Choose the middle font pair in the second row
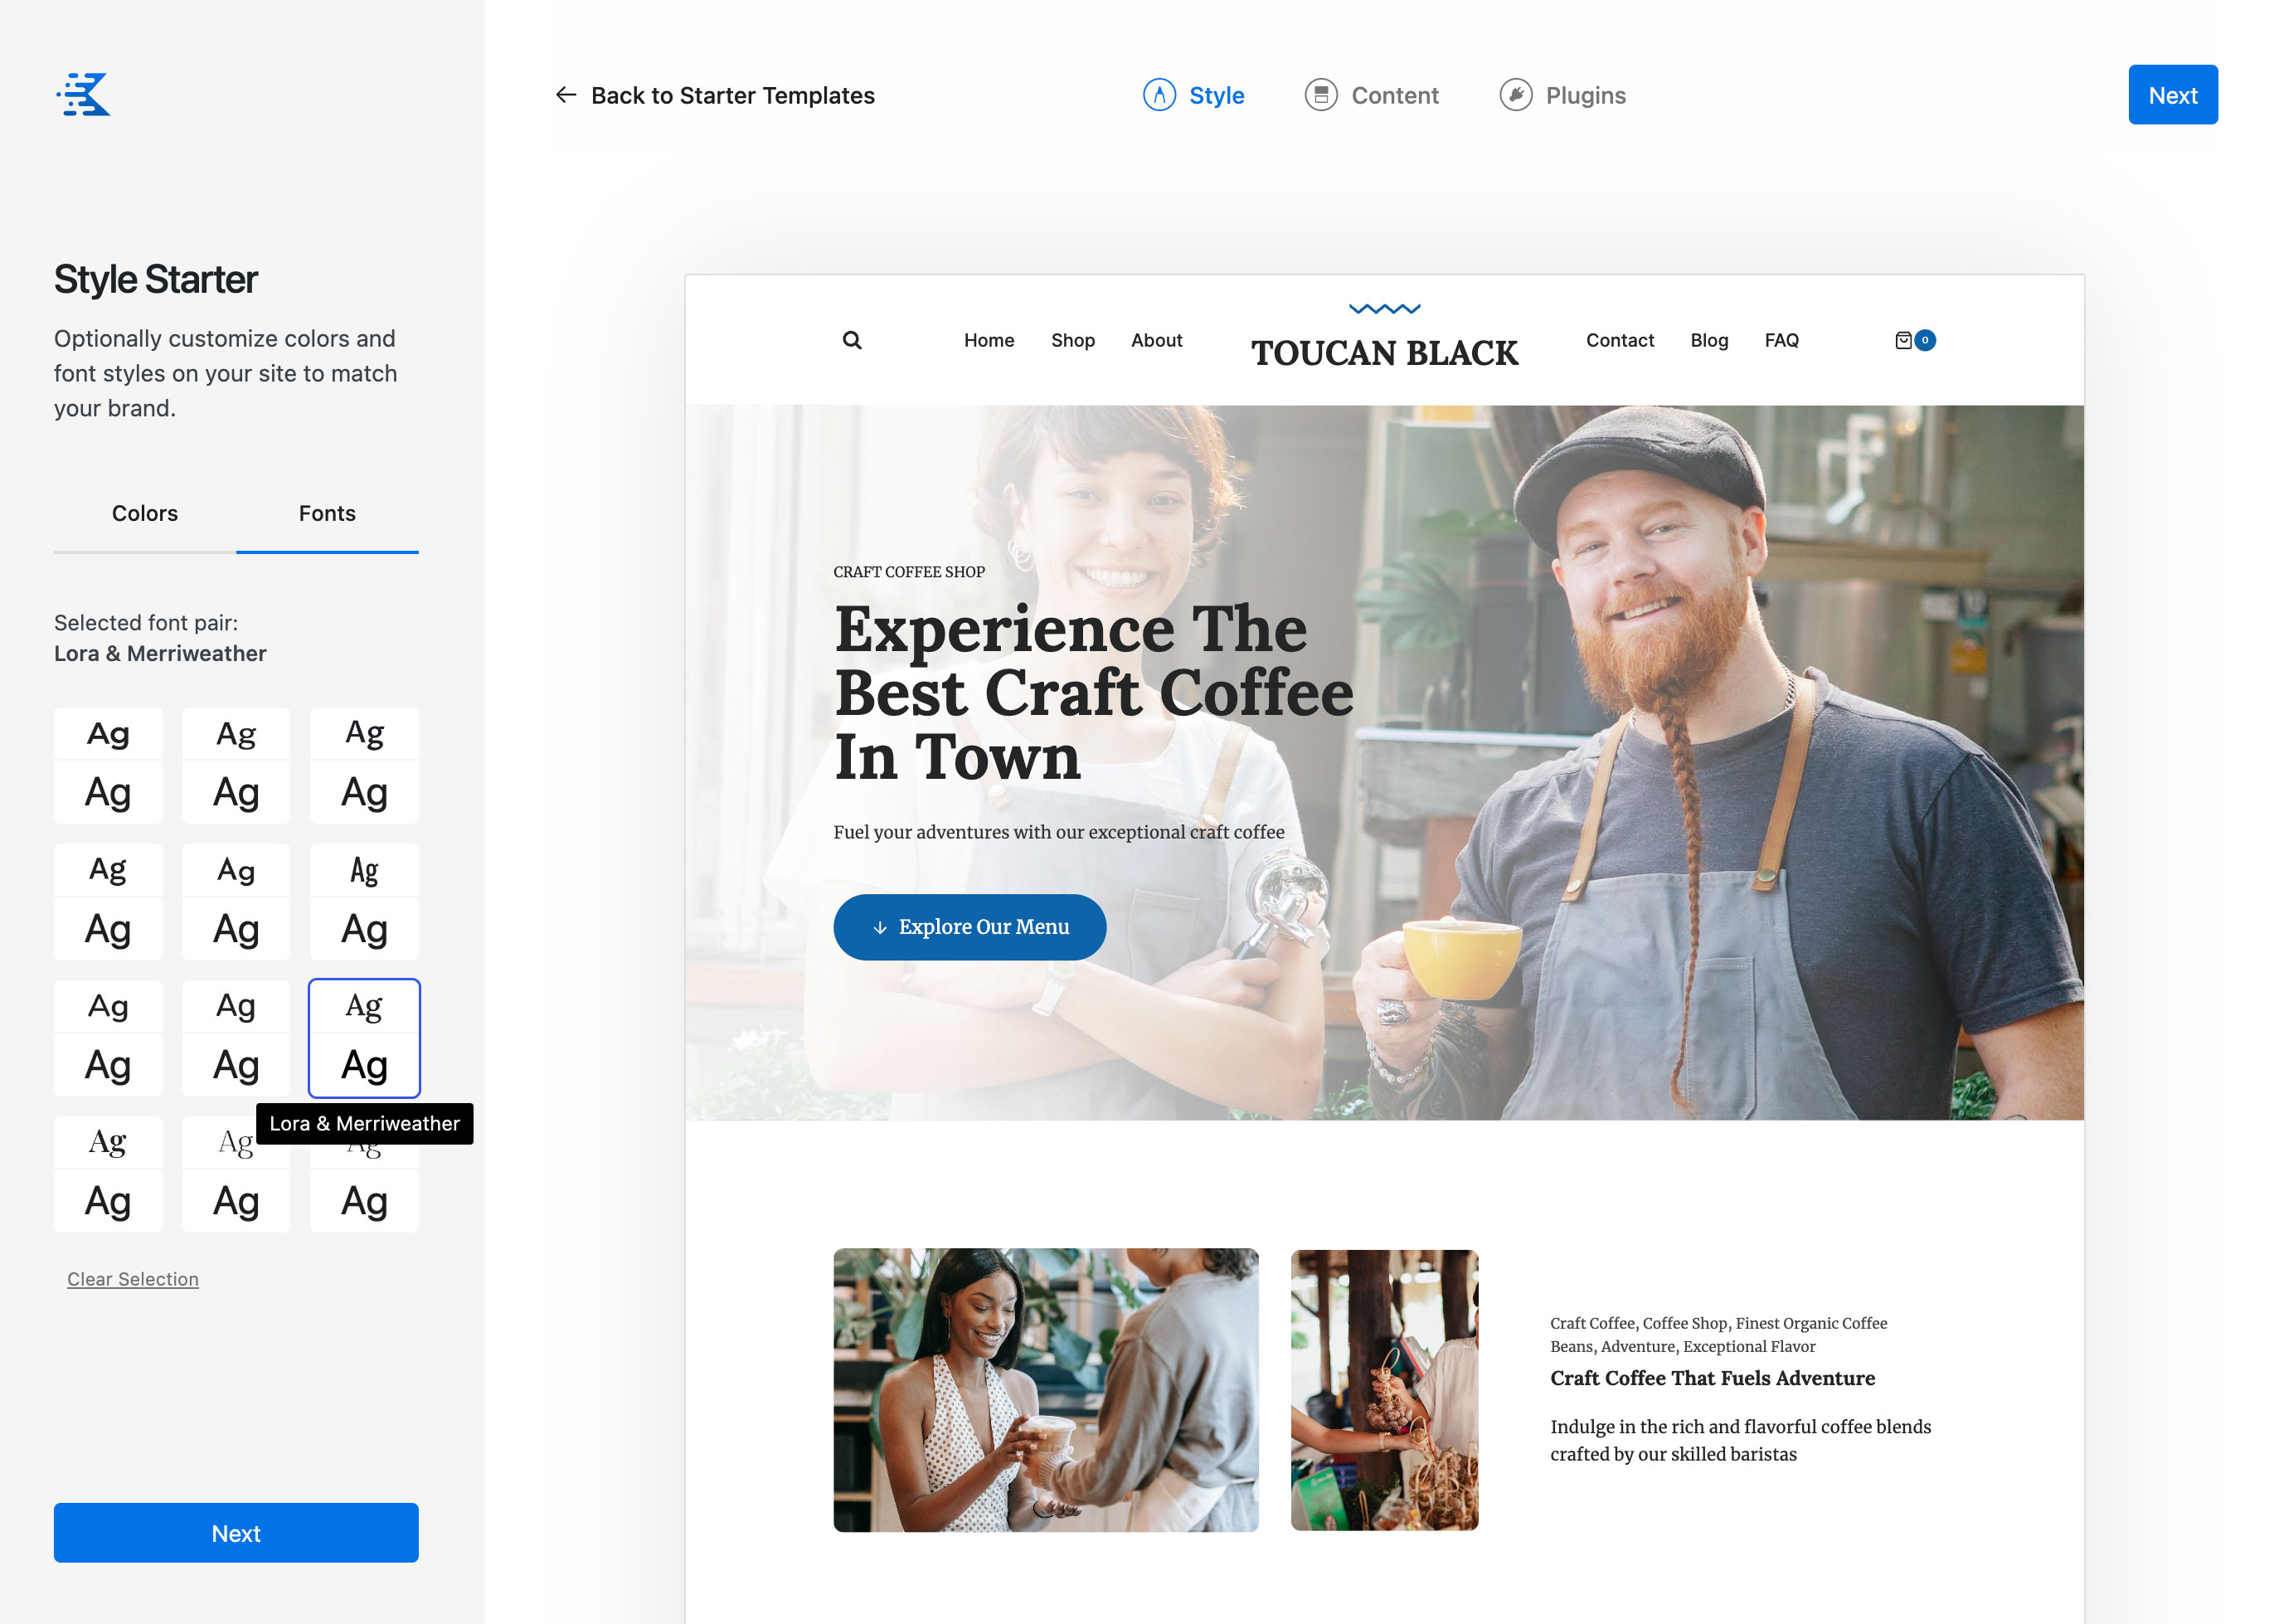The width and height of the screenshot is (2274, 1624). [235, 899]
